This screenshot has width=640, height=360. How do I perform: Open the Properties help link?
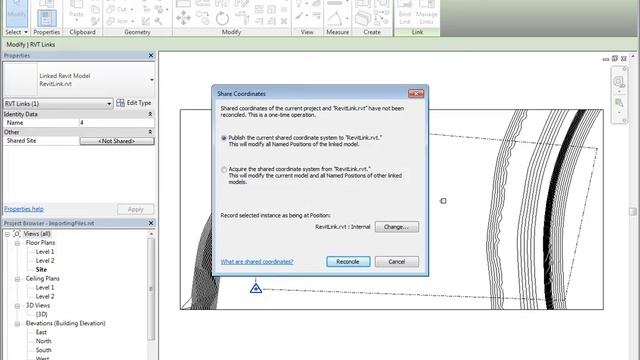tap(24, 209)
